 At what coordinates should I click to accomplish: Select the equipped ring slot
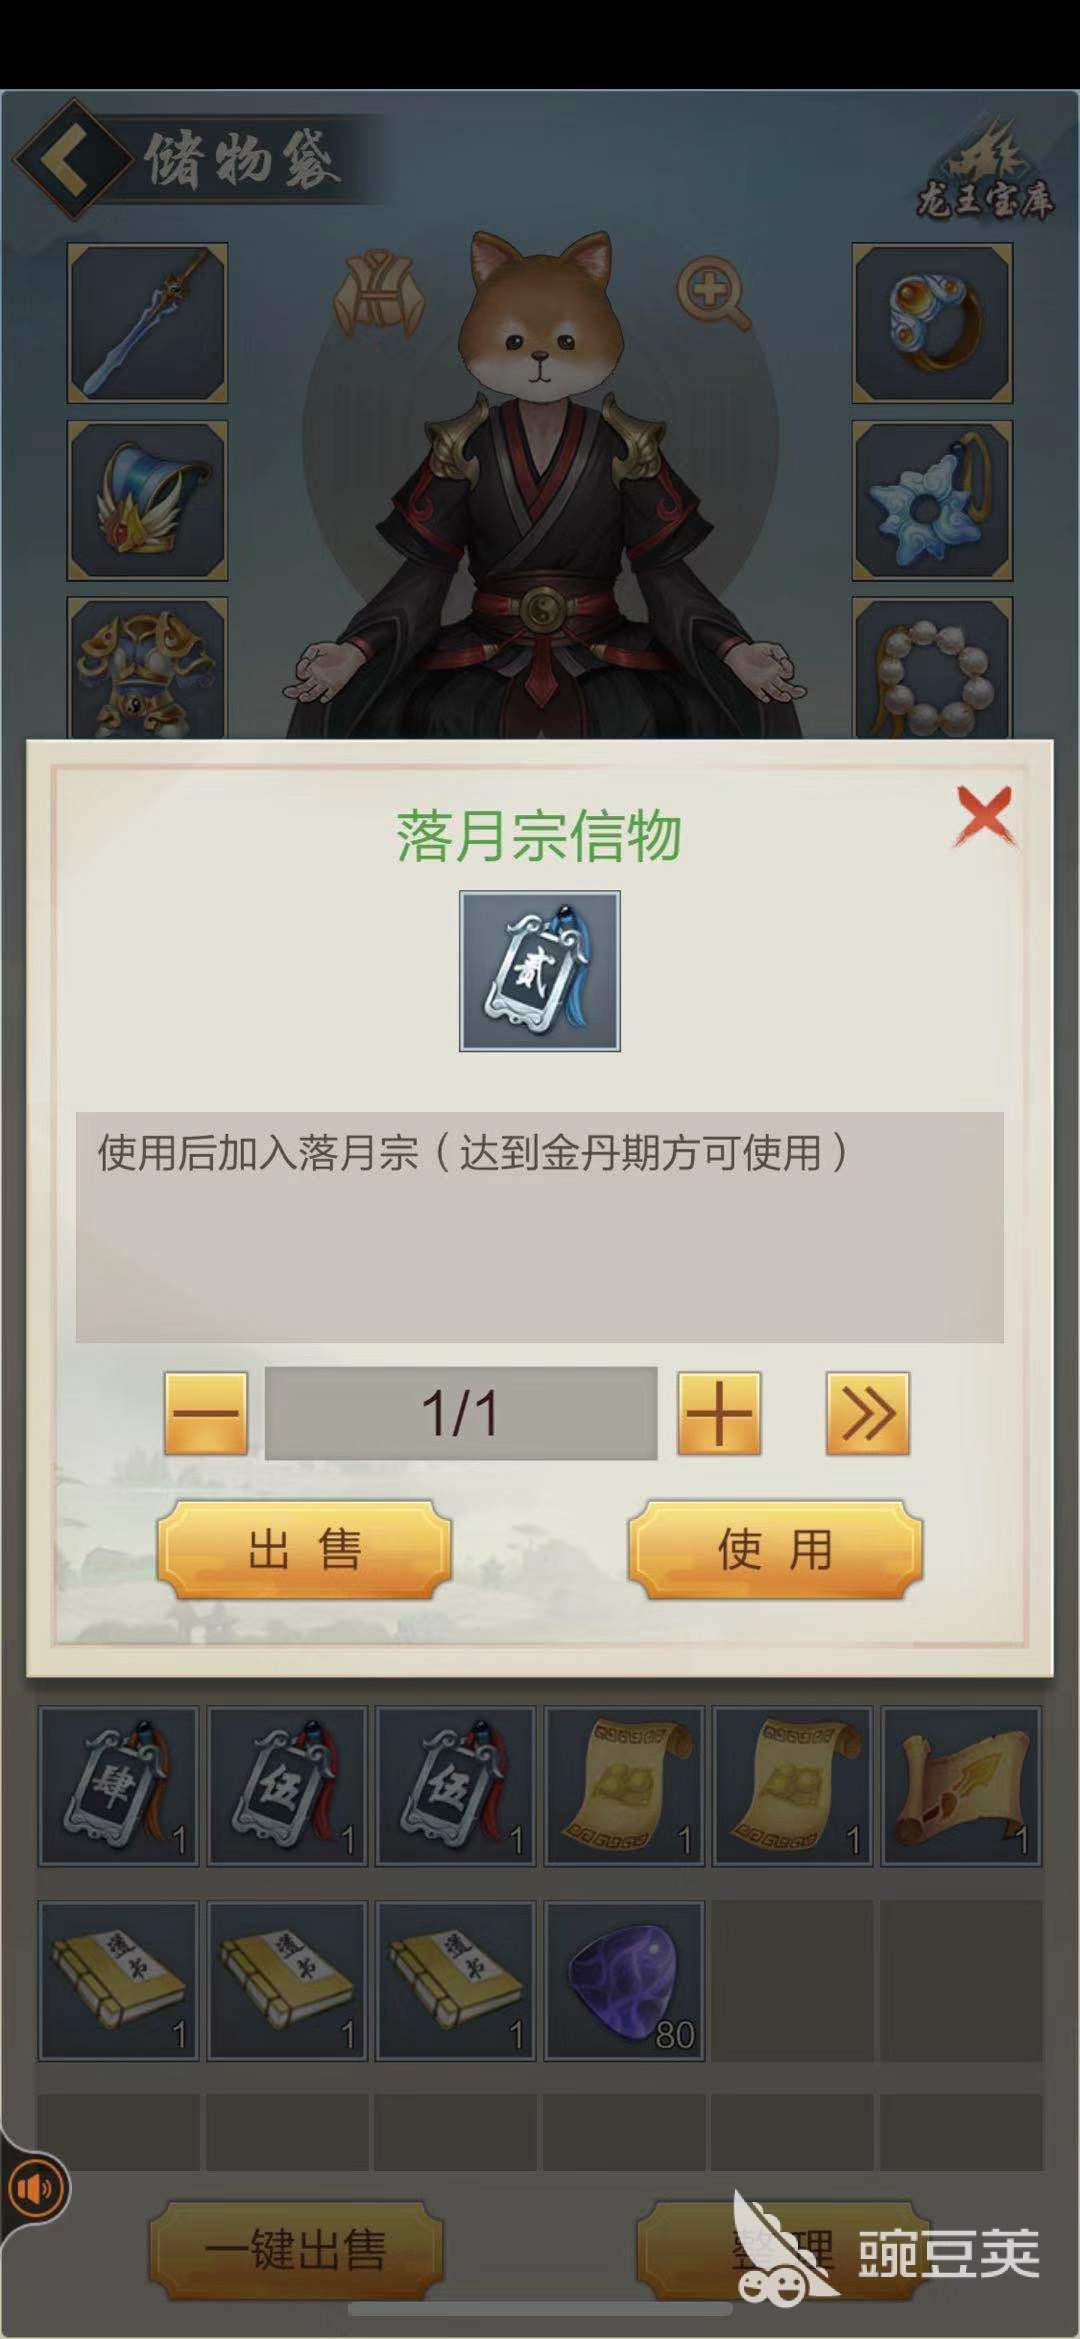(932, 323)
